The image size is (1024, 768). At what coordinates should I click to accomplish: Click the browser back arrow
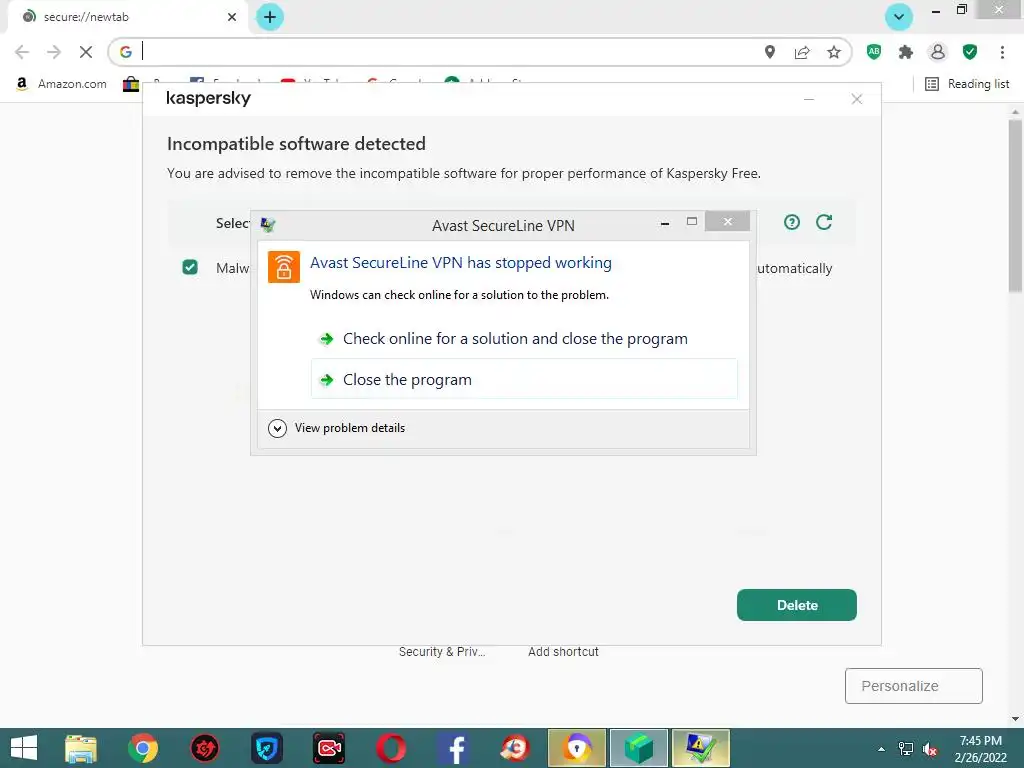pos(22,52)
